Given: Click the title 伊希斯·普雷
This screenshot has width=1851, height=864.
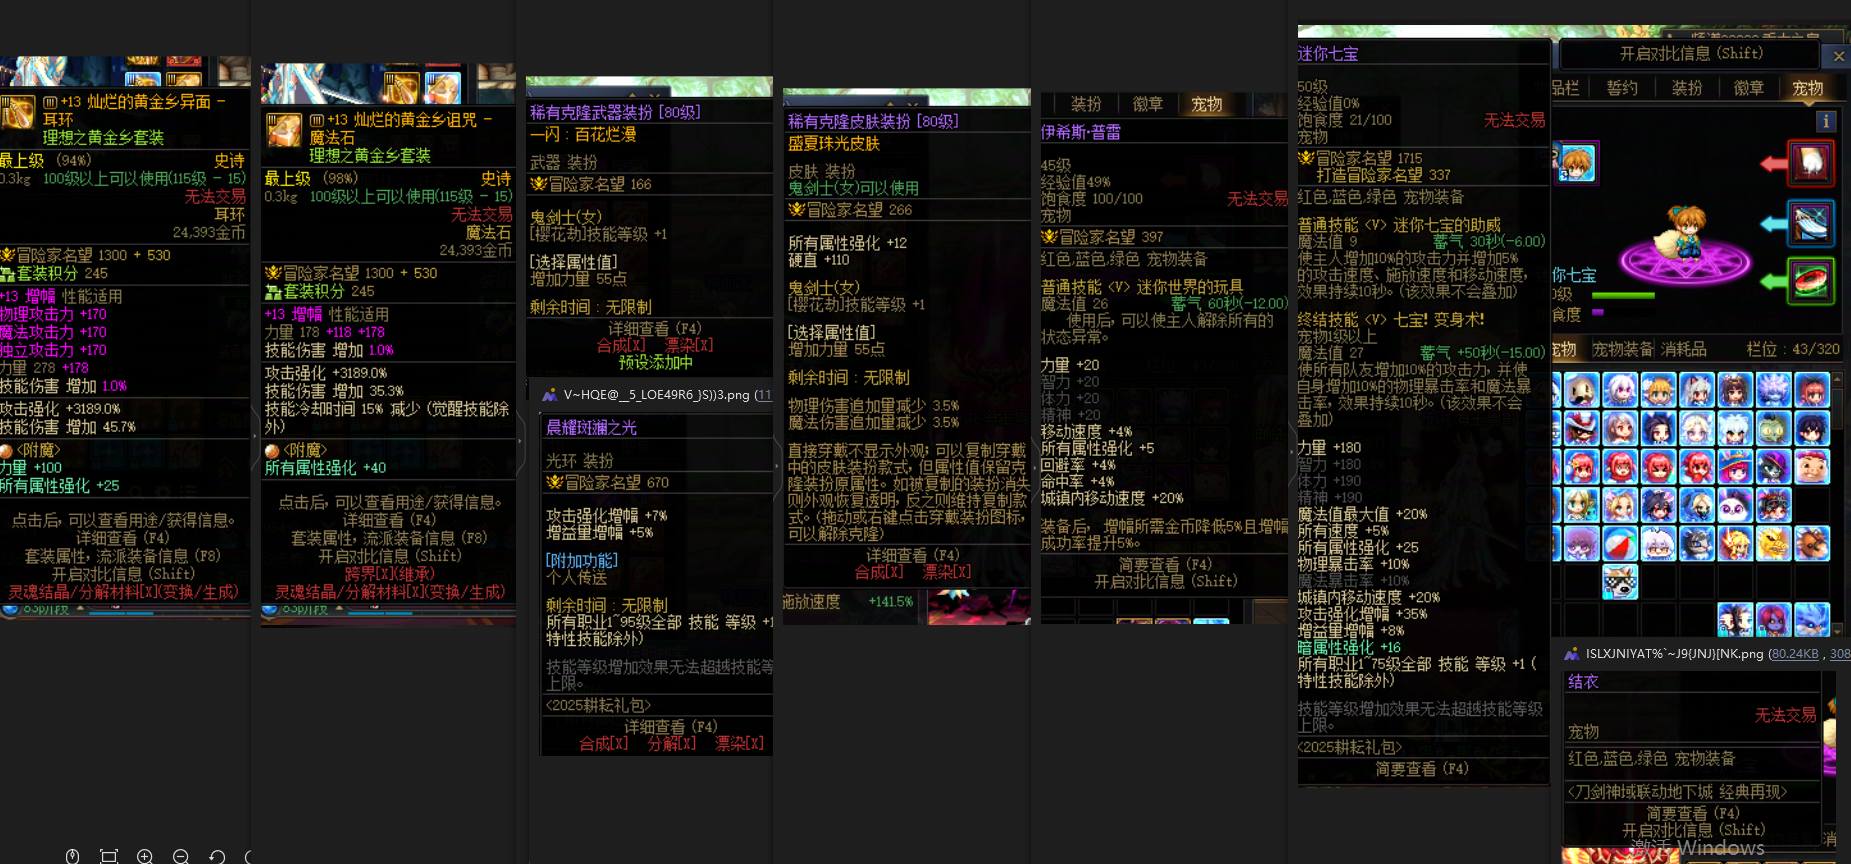Looking at the screenshot, I should click(1080, 132).
